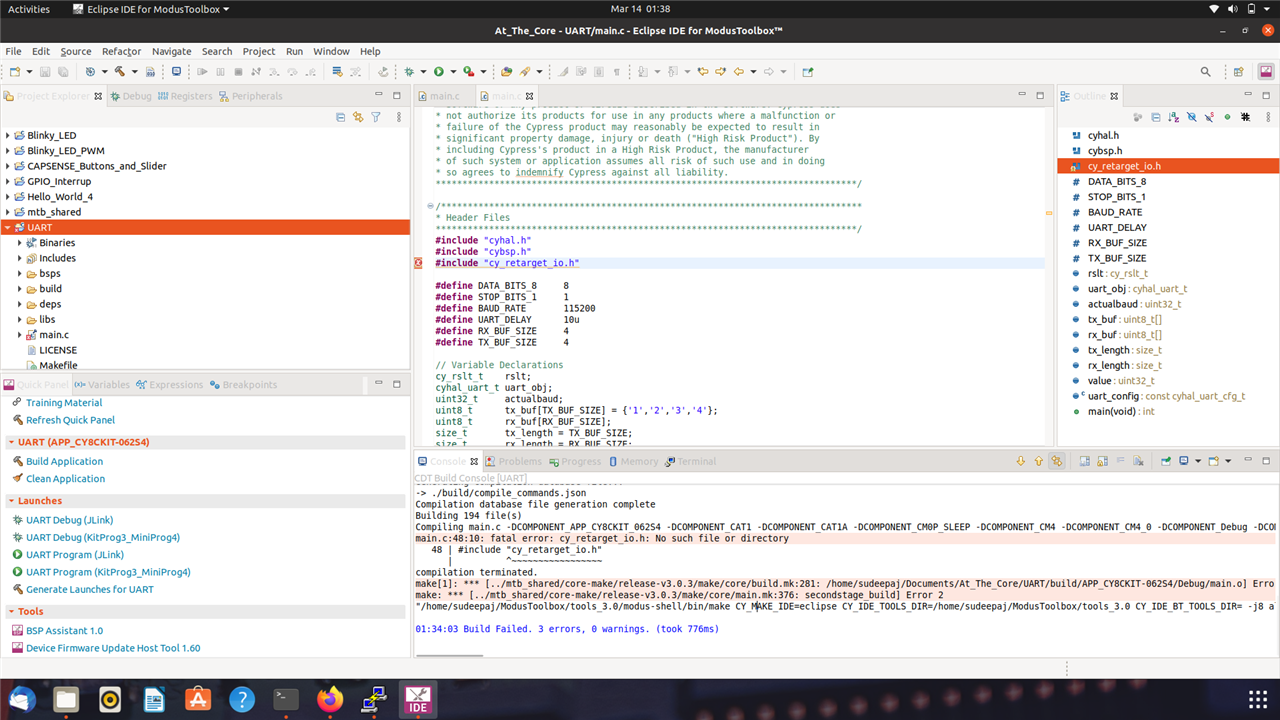1280x720 pixels.
Task: Click the bug Debug icon in toolbar
Action: click(x=408, y=72)
